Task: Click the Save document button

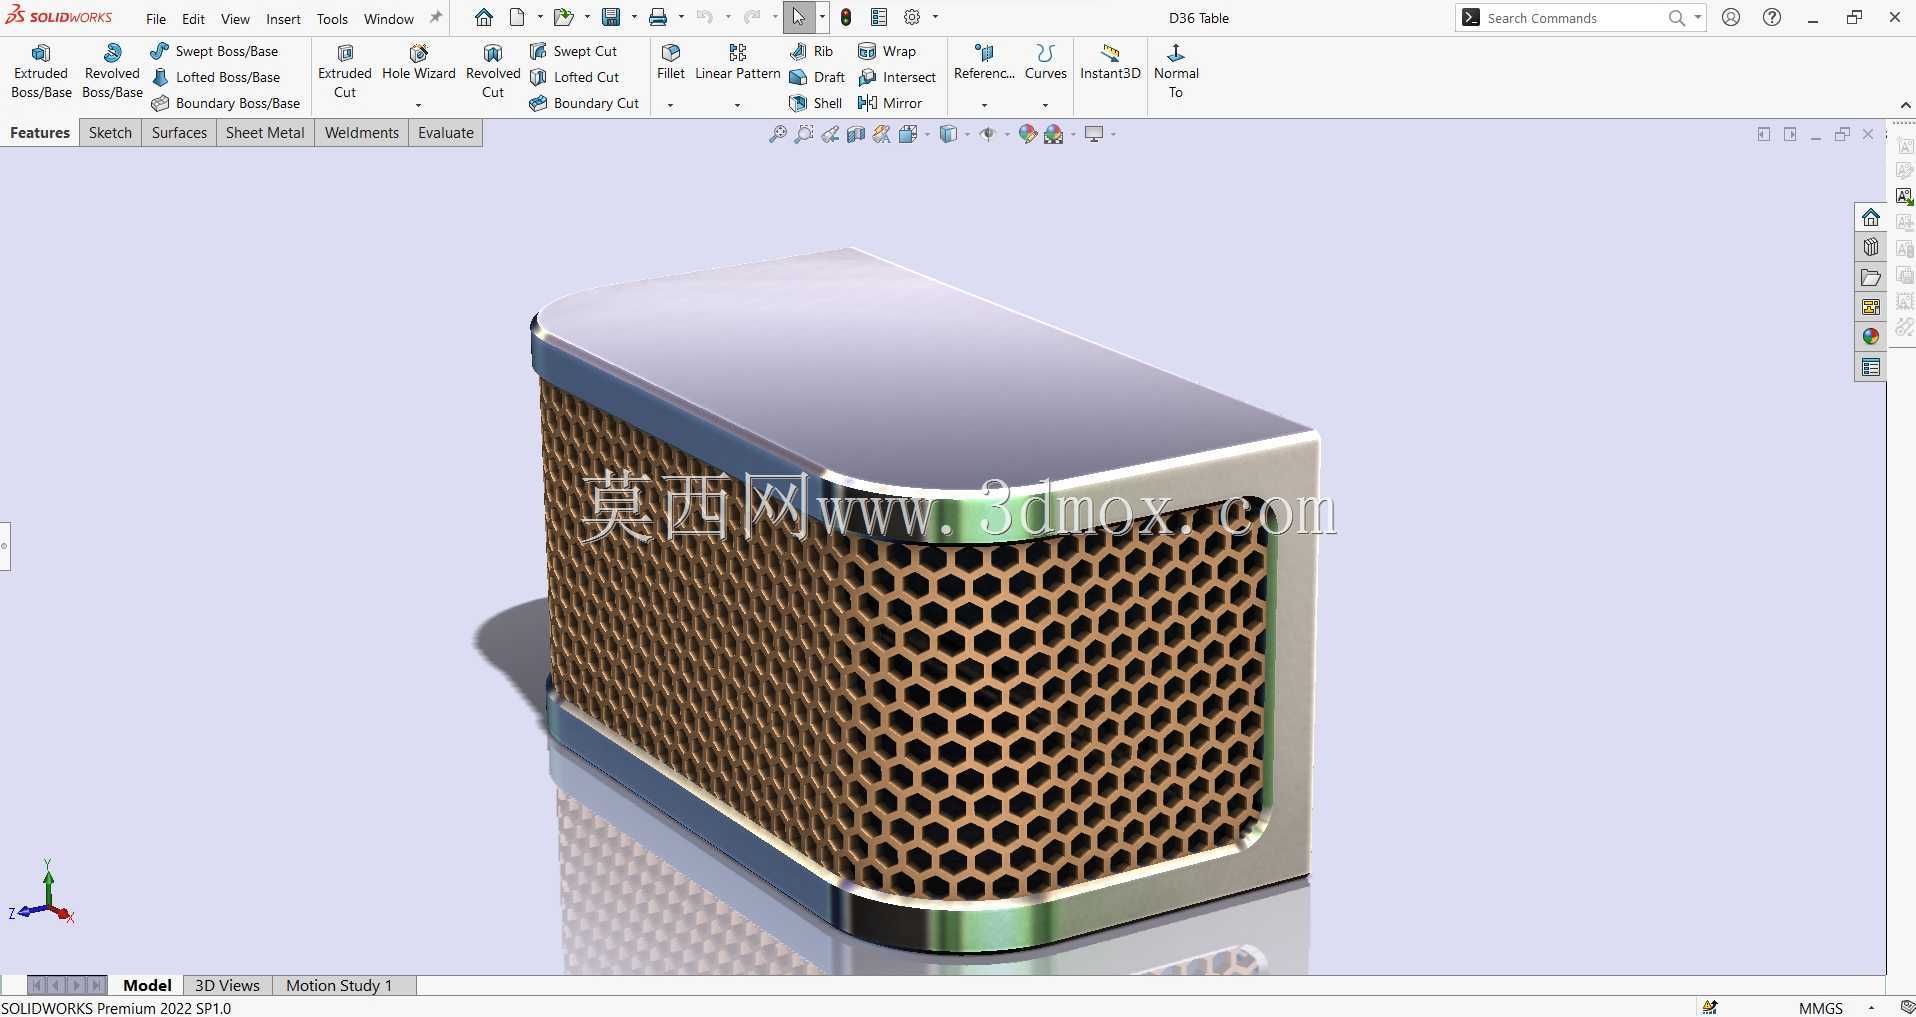Action: click(x=610, y=17)
